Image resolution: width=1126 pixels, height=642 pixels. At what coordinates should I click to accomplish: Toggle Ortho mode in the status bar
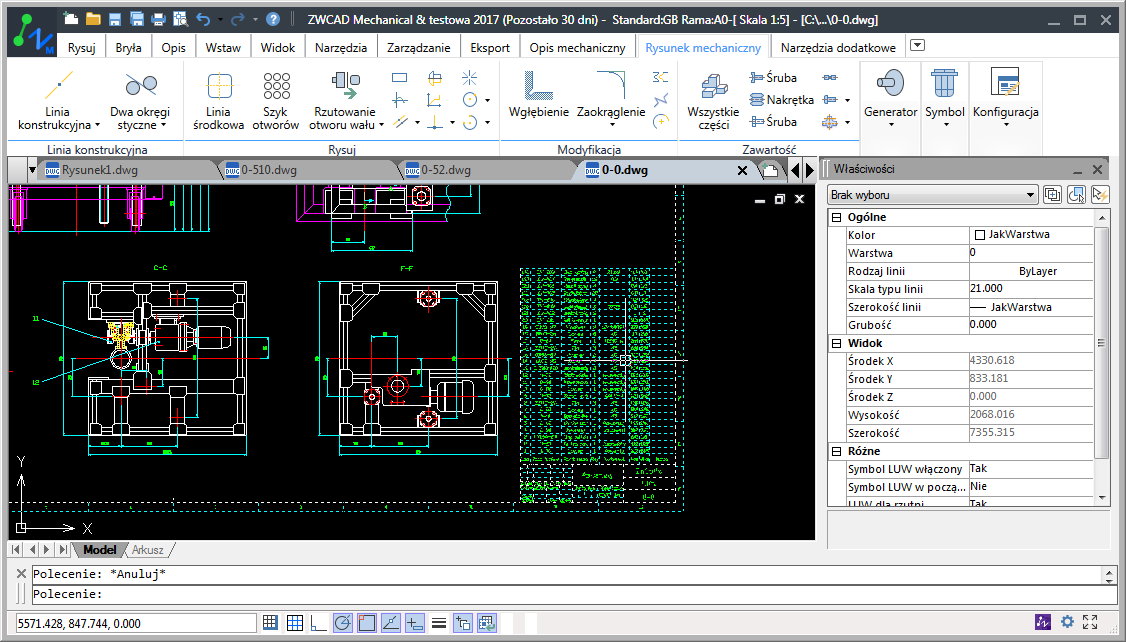click(318, 623)
